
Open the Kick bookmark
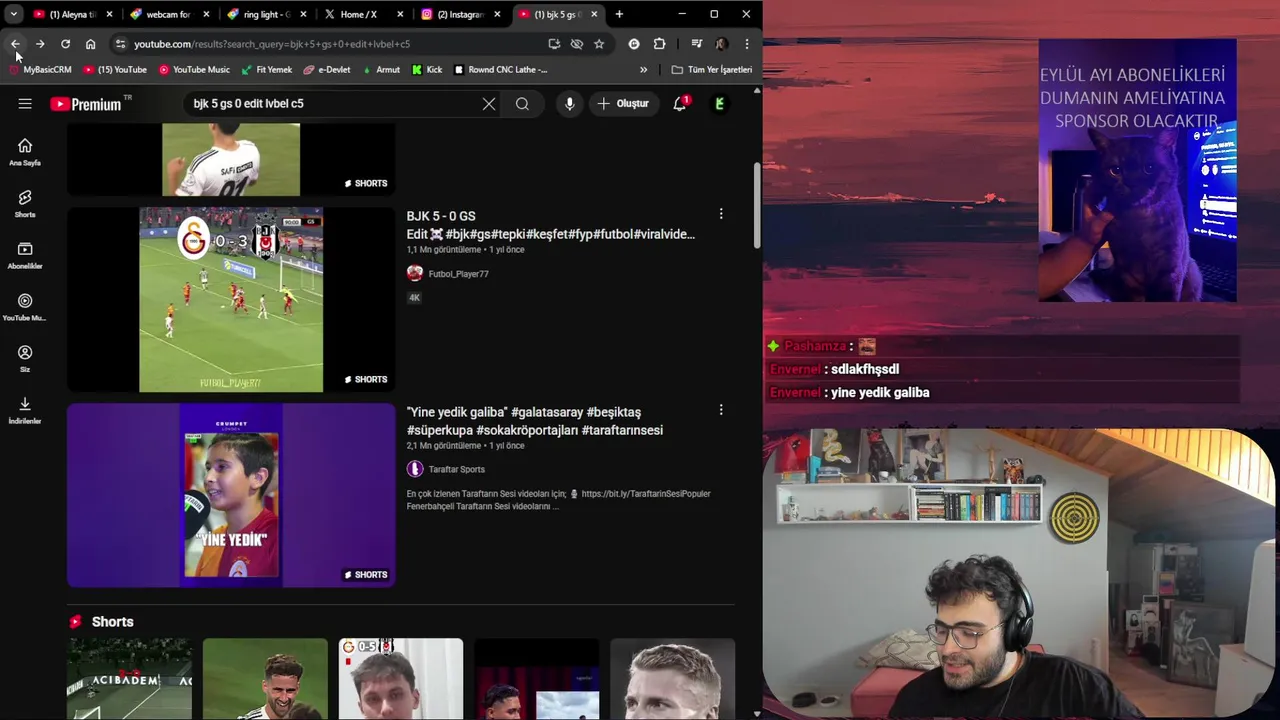pyautogui.click(x=427, y=70)
